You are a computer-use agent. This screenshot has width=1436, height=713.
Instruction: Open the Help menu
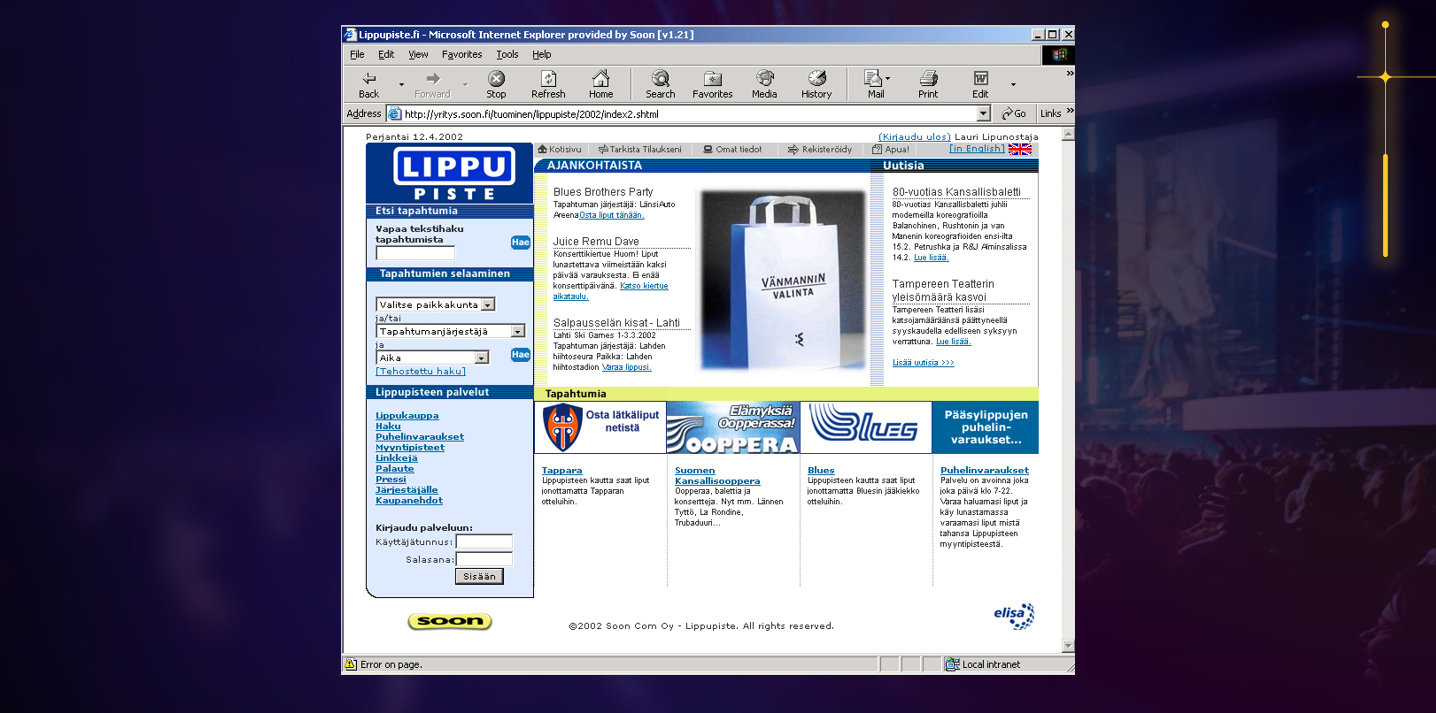(x=541, y=55)
